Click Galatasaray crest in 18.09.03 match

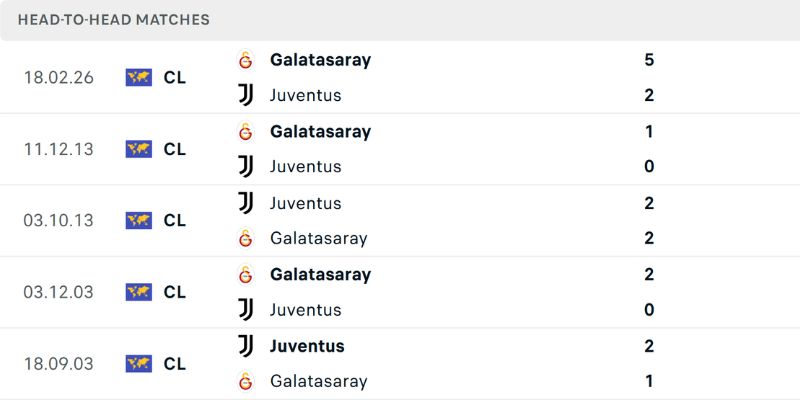(x=246, y=381)
